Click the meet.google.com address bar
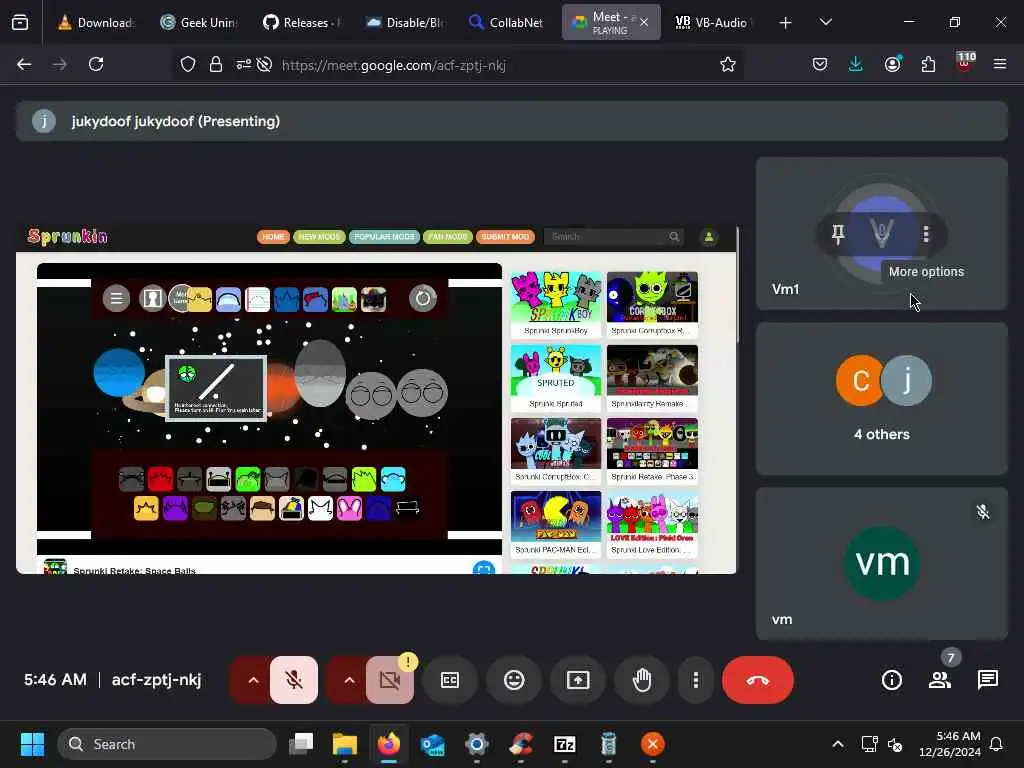1024x768 pixels. coord(393,65)
